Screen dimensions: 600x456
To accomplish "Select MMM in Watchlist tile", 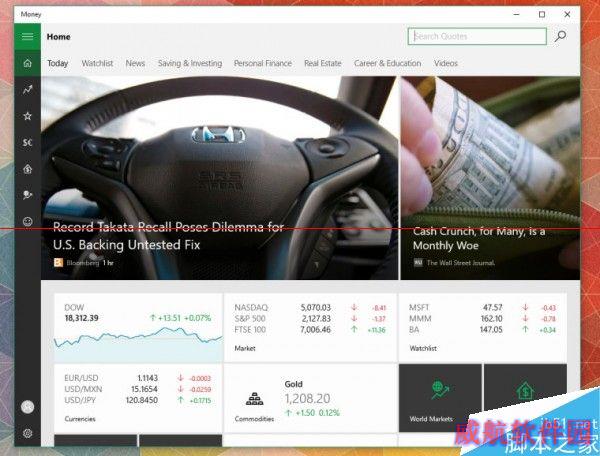I will pos(482,319).
